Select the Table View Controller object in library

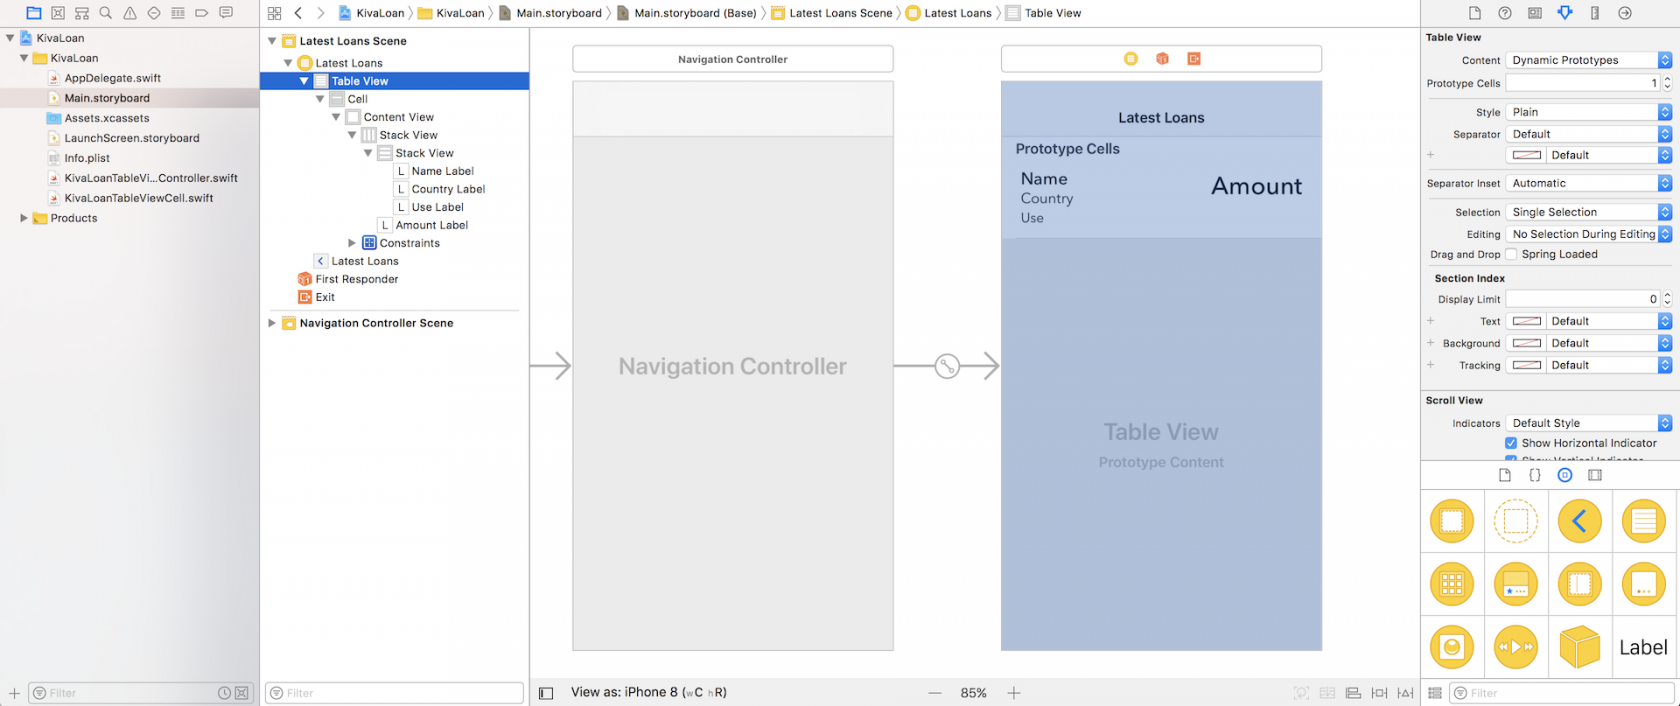tap(1643, 521)
